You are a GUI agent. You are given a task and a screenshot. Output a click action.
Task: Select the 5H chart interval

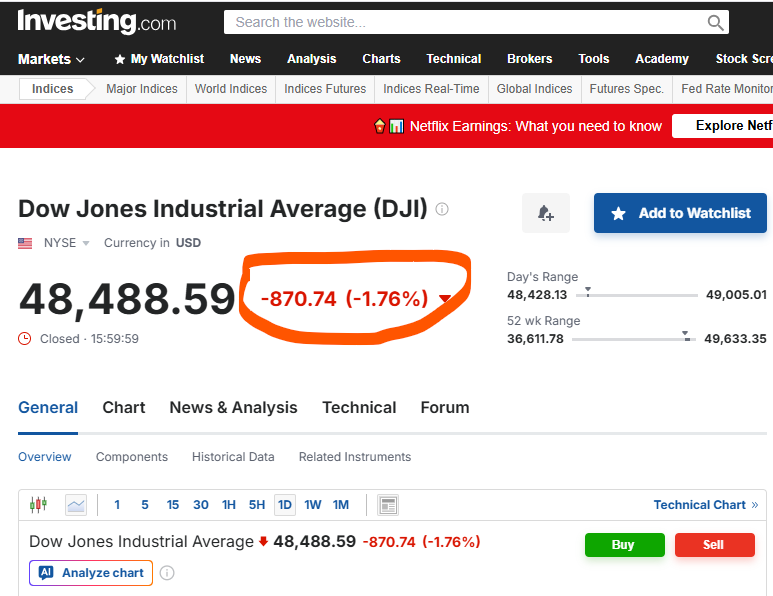pyautogui.click(x=257, y=505)
